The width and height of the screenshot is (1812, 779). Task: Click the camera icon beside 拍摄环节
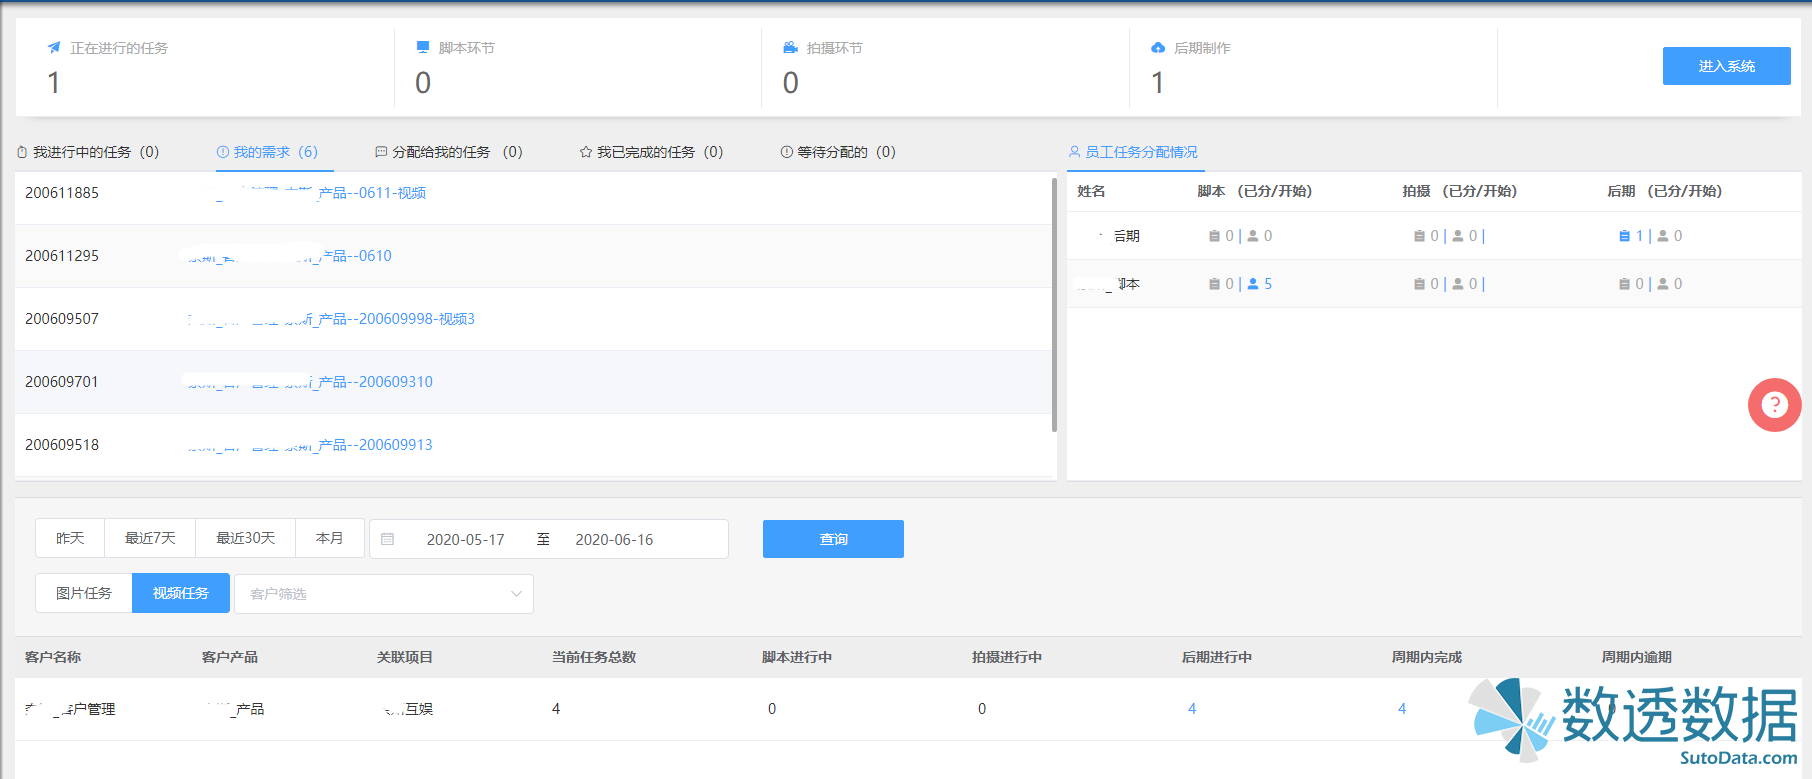tap(790, 48)
